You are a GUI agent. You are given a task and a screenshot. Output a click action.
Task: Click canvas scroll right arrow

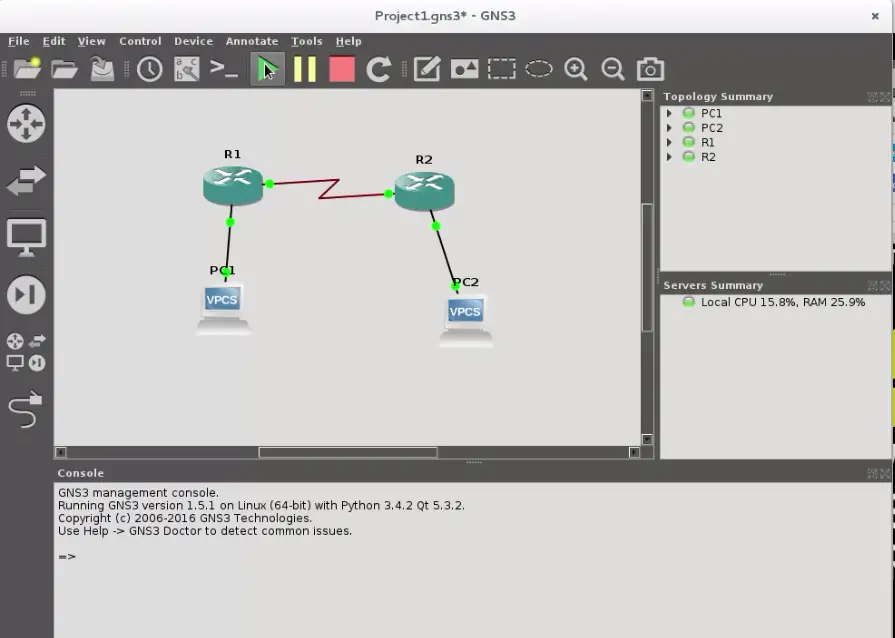[x=634, y=453]
